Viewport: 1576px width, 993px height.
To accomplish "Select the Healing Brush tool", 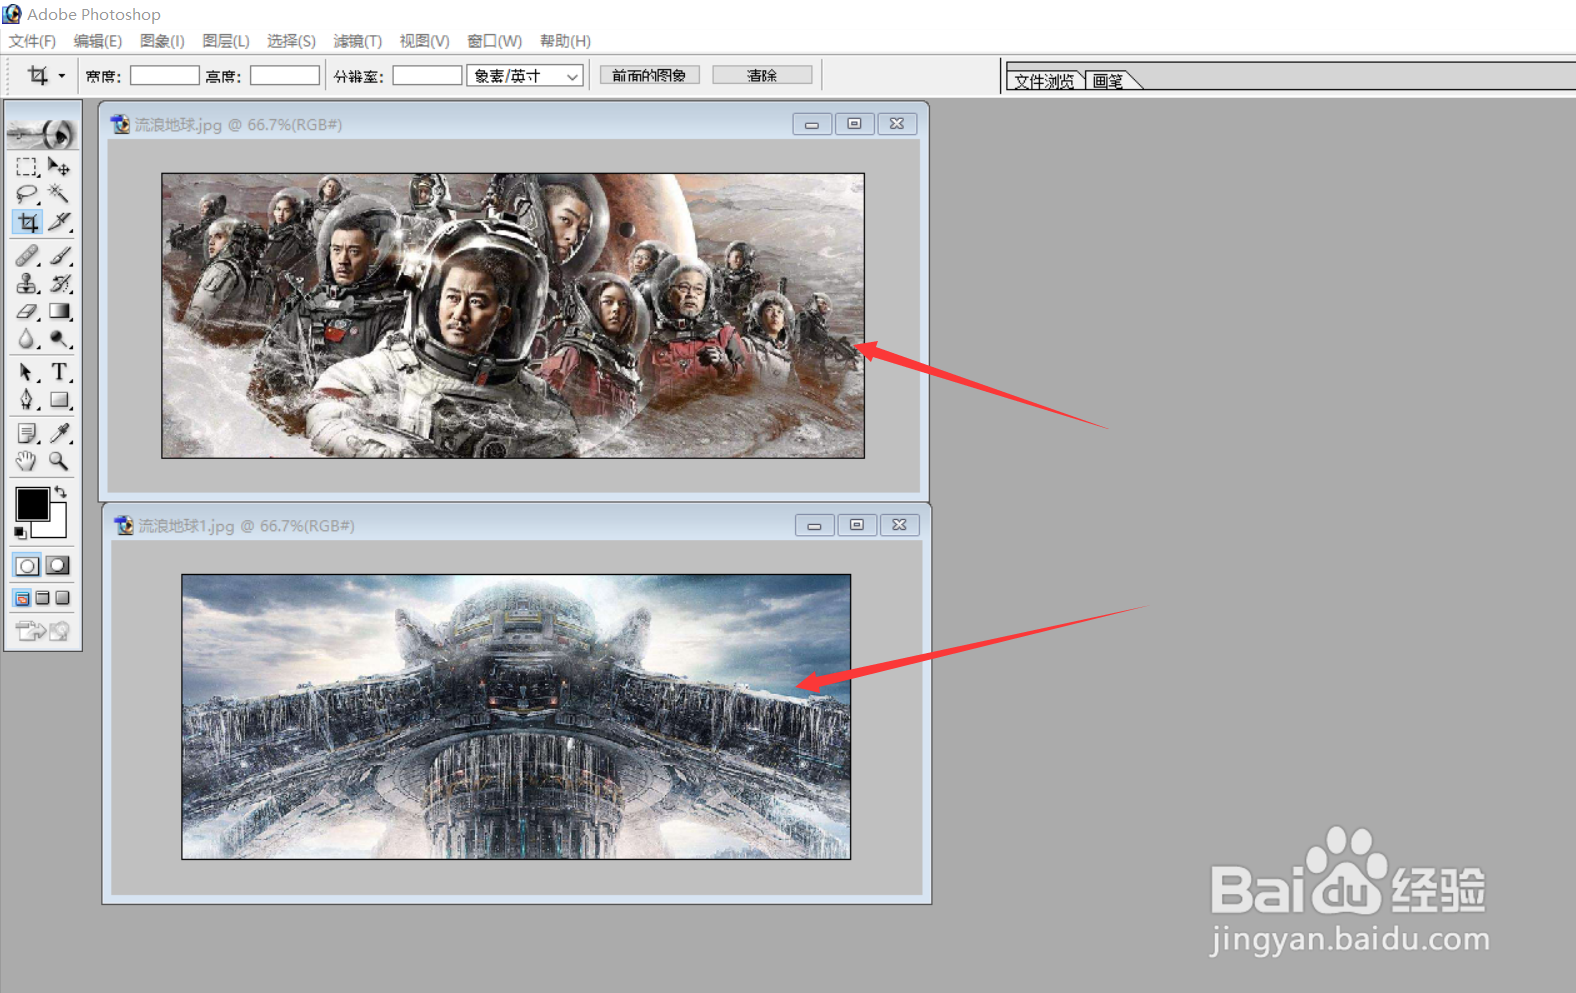I will coord(27,255).
